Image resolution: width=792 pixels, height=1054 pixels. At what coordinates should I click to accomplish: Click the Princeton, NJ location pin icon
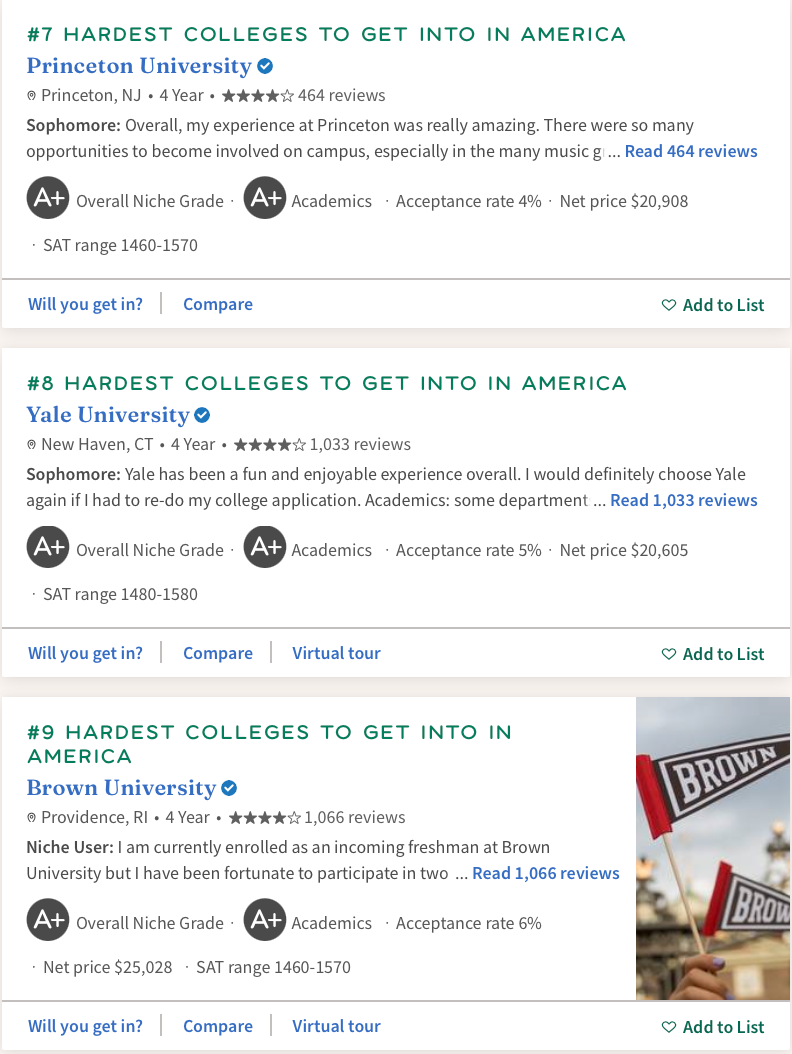tap(31, 96)
